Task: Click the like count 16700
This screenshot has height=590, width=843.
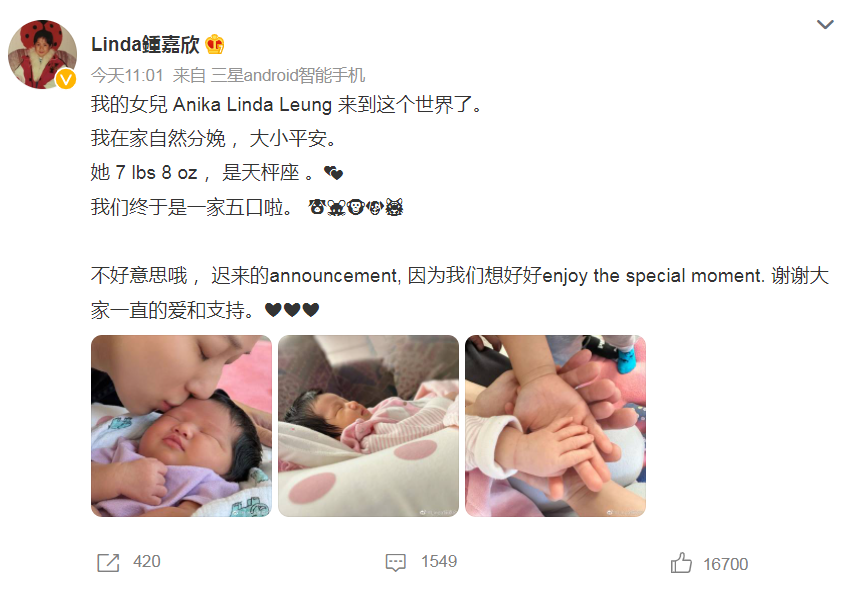Action: (725, 564)
